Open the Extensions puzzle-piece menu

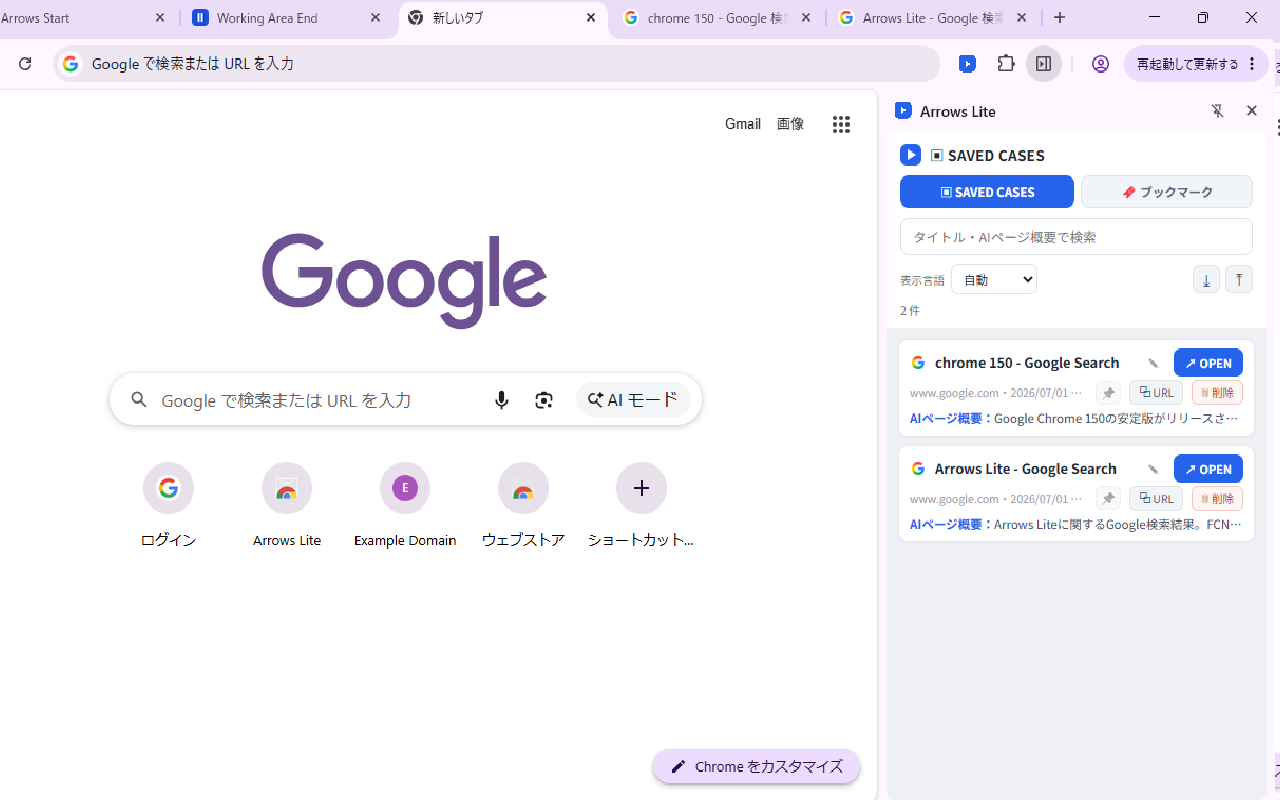click(1006, 63)
